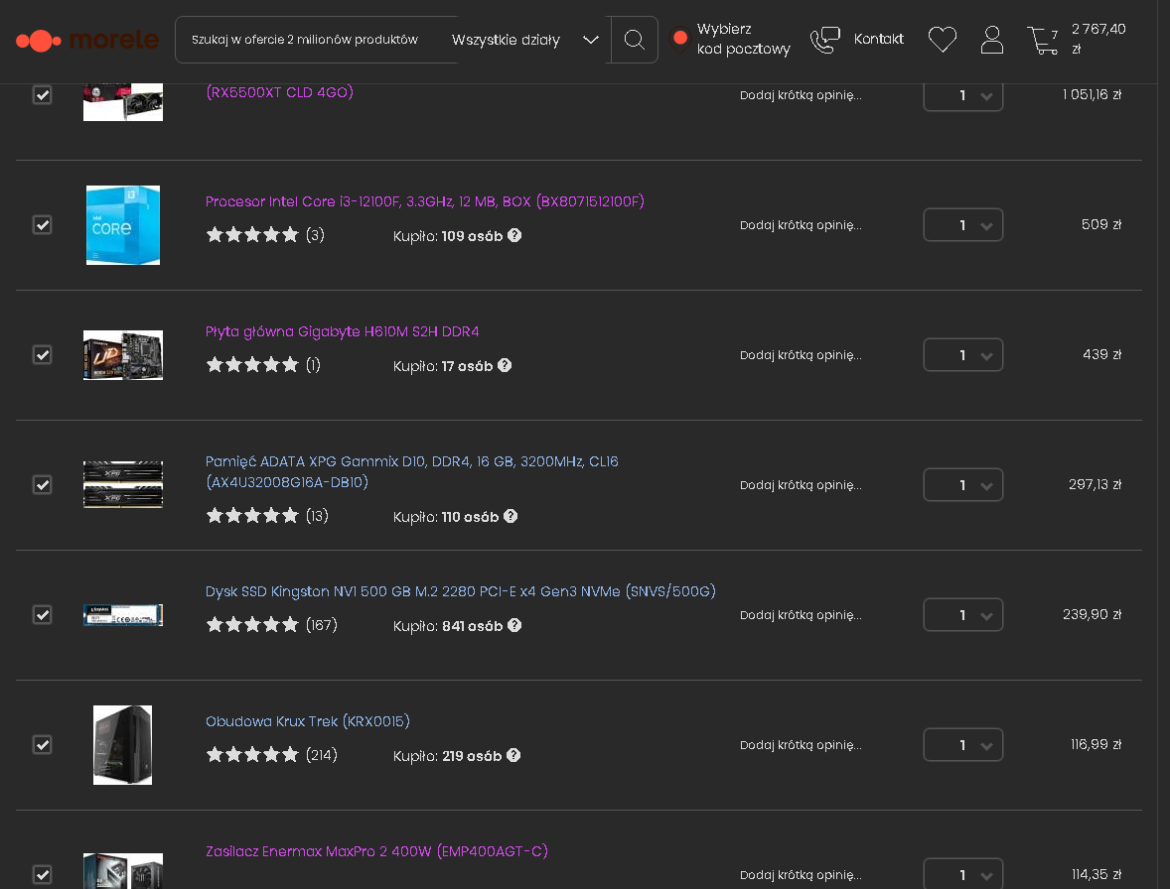Uncheck the Obudowa Krux Trek checkbox
Viewport: 1170px width, 889px height.
43,744
